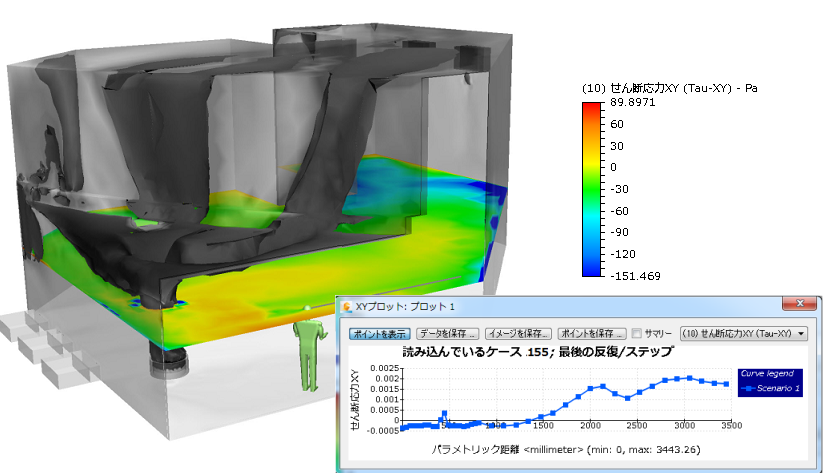This screenshot has height=474, width=824.
Task: Close the XYプロット window
Action: point(800,303)
